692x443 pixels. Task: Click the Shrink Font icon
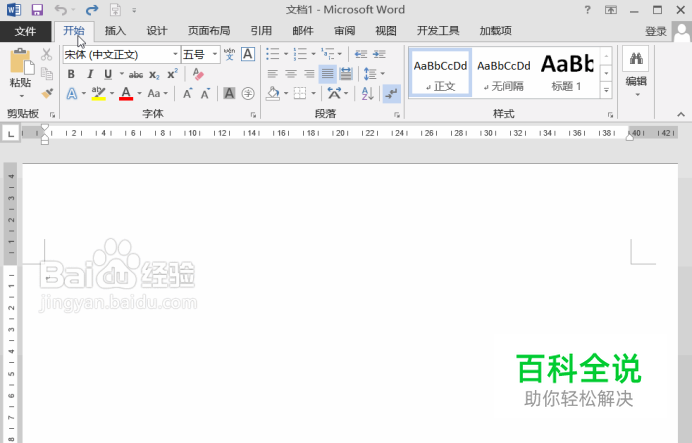[x=205, y=94]
